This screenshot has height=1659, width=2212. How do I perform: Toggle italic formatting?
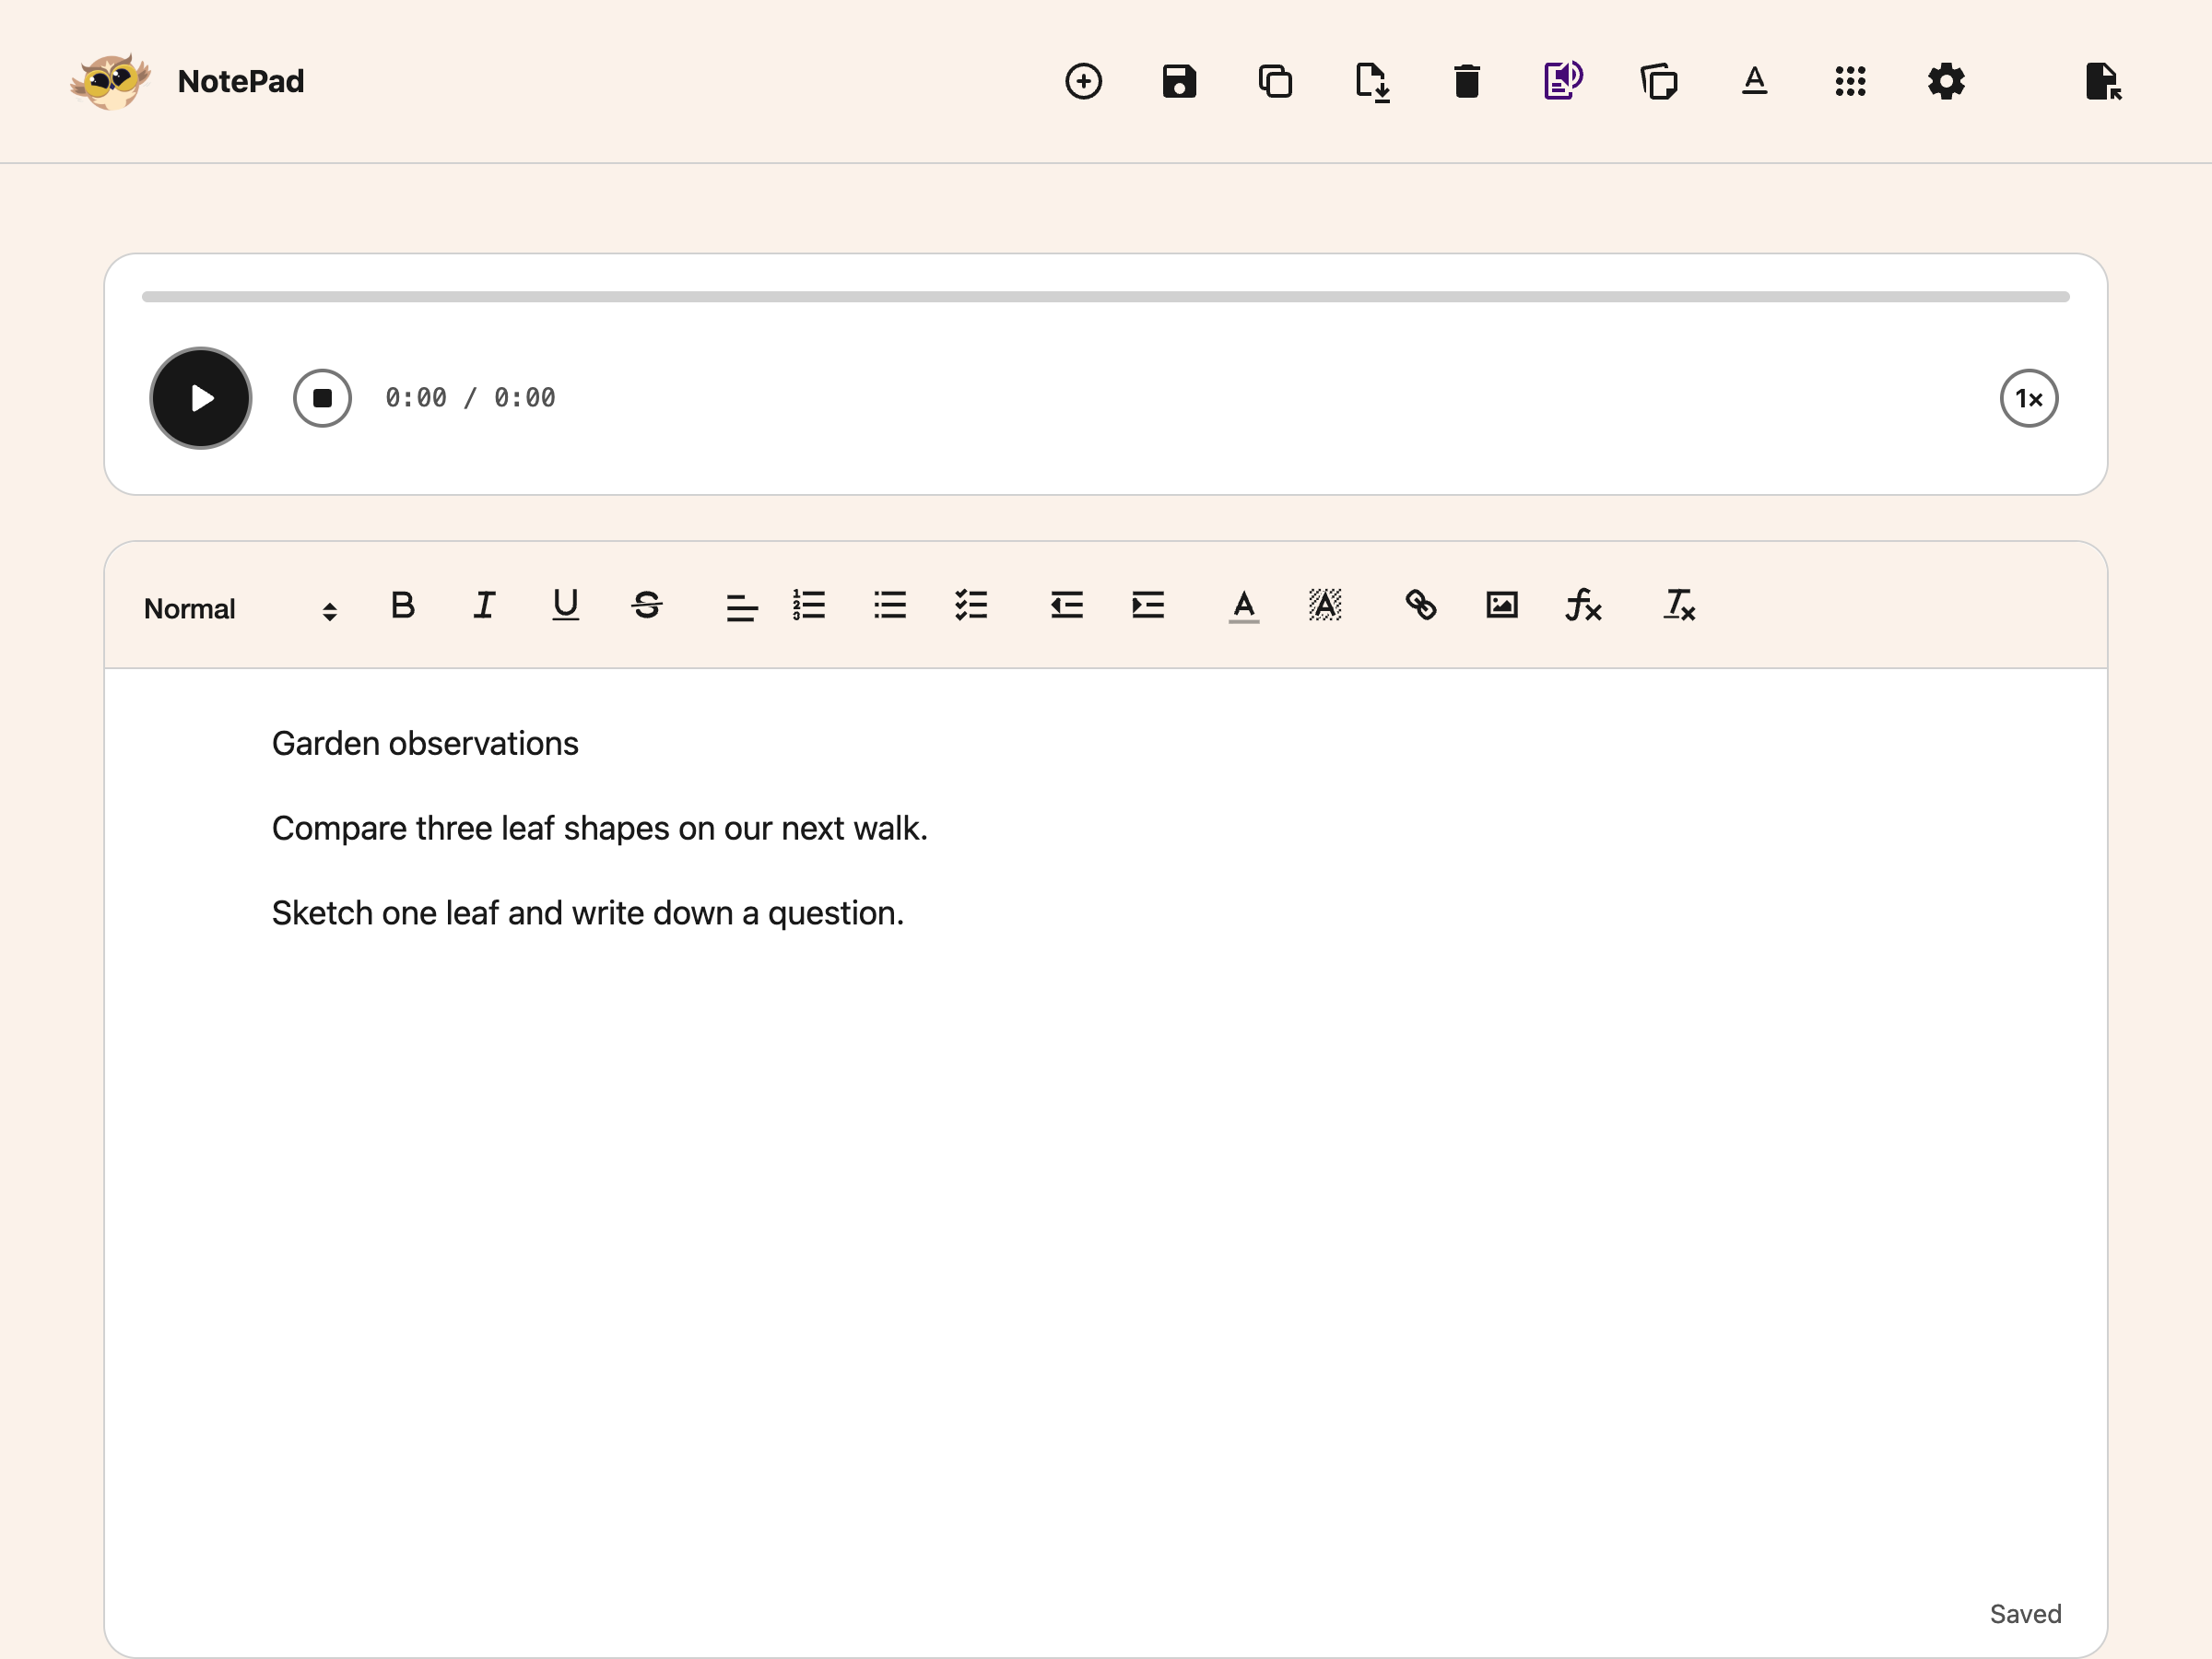(484, 605)
